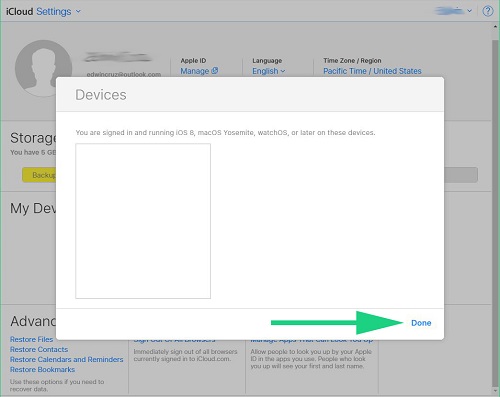Click Done in the Devices dialog
The height and width of the screenshot is (397, 500).
[x=421, y=323]
